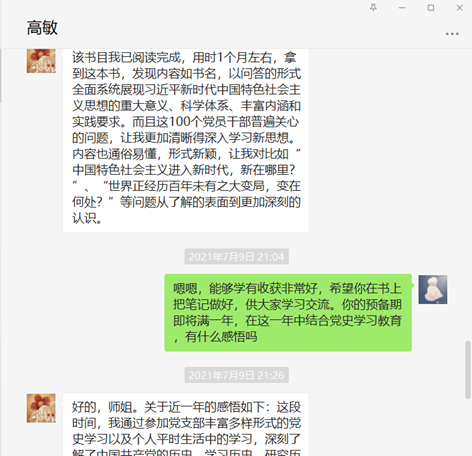Select the green message bubble about 预备期
Viewport: 472px width, 456px height.
coord(288,313)
